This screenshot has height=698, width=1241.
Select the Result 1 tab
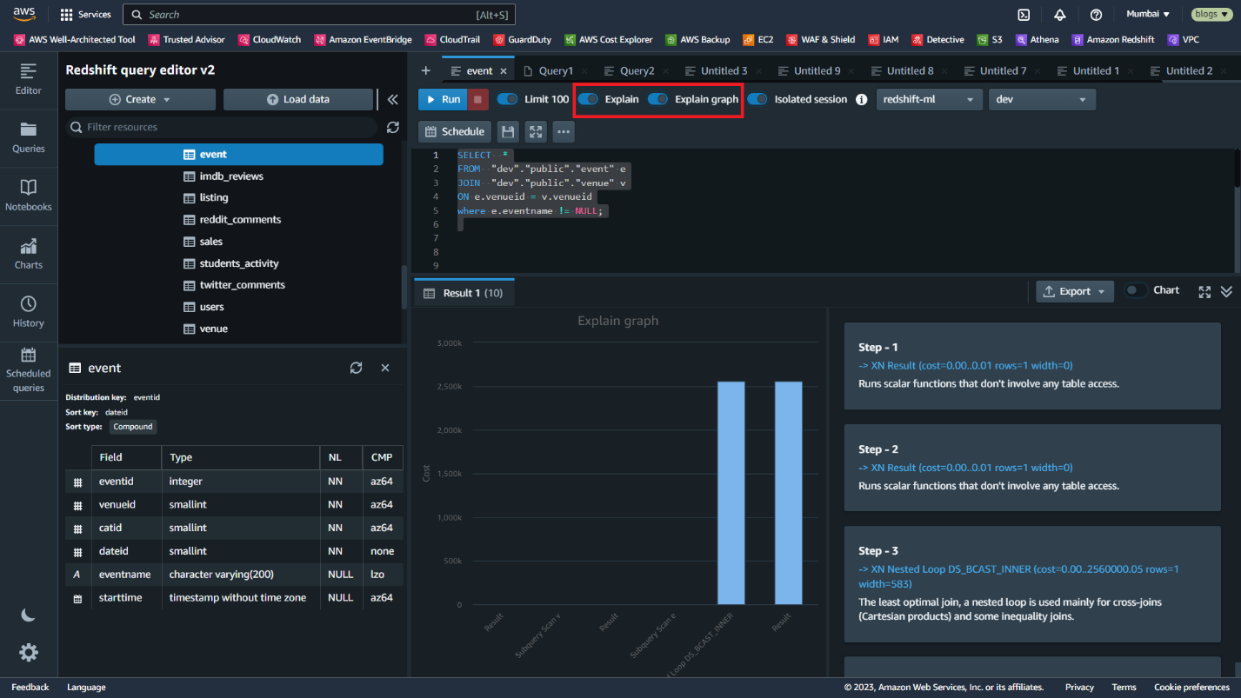click(464, 293)
